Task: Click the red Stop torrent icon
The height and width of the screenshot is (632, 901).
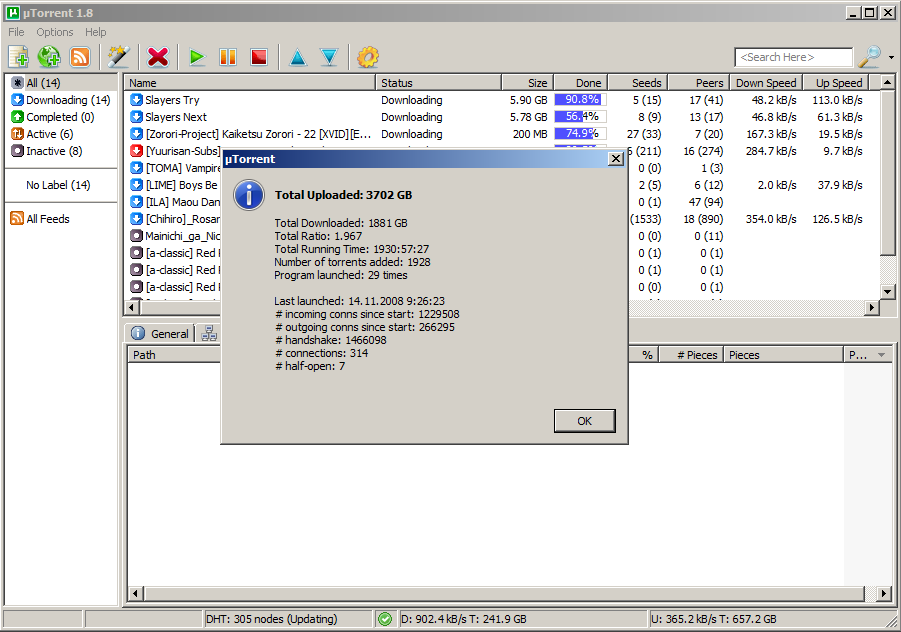Action: (x=259, y=57)
